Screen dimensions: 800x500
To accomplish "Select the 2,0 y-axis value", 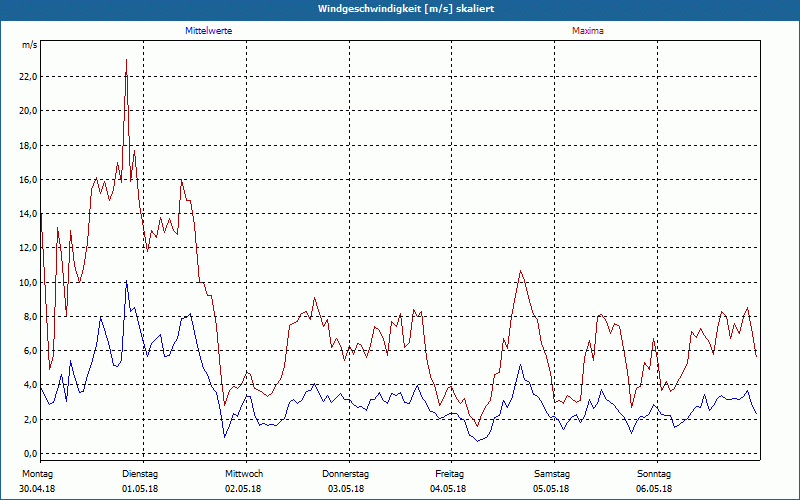I will tap(31, 419).
